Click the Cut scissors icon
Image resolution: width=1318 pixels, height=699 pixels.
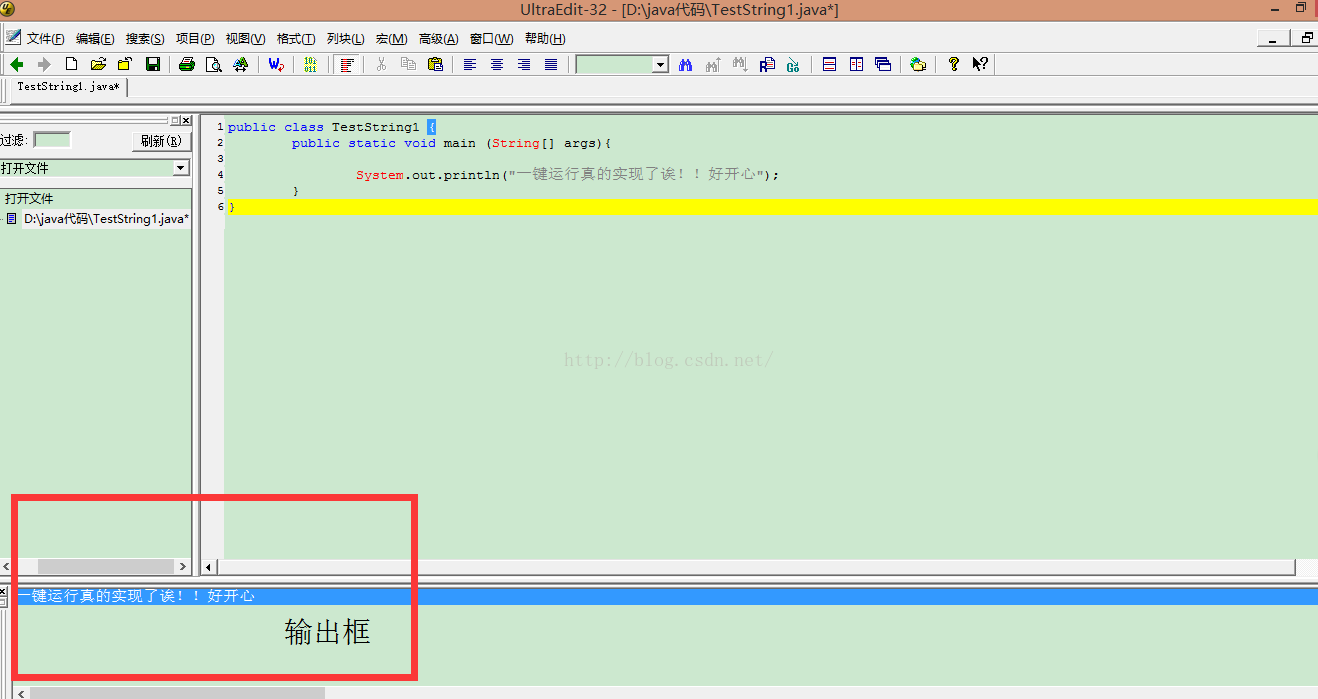point(381,64)
